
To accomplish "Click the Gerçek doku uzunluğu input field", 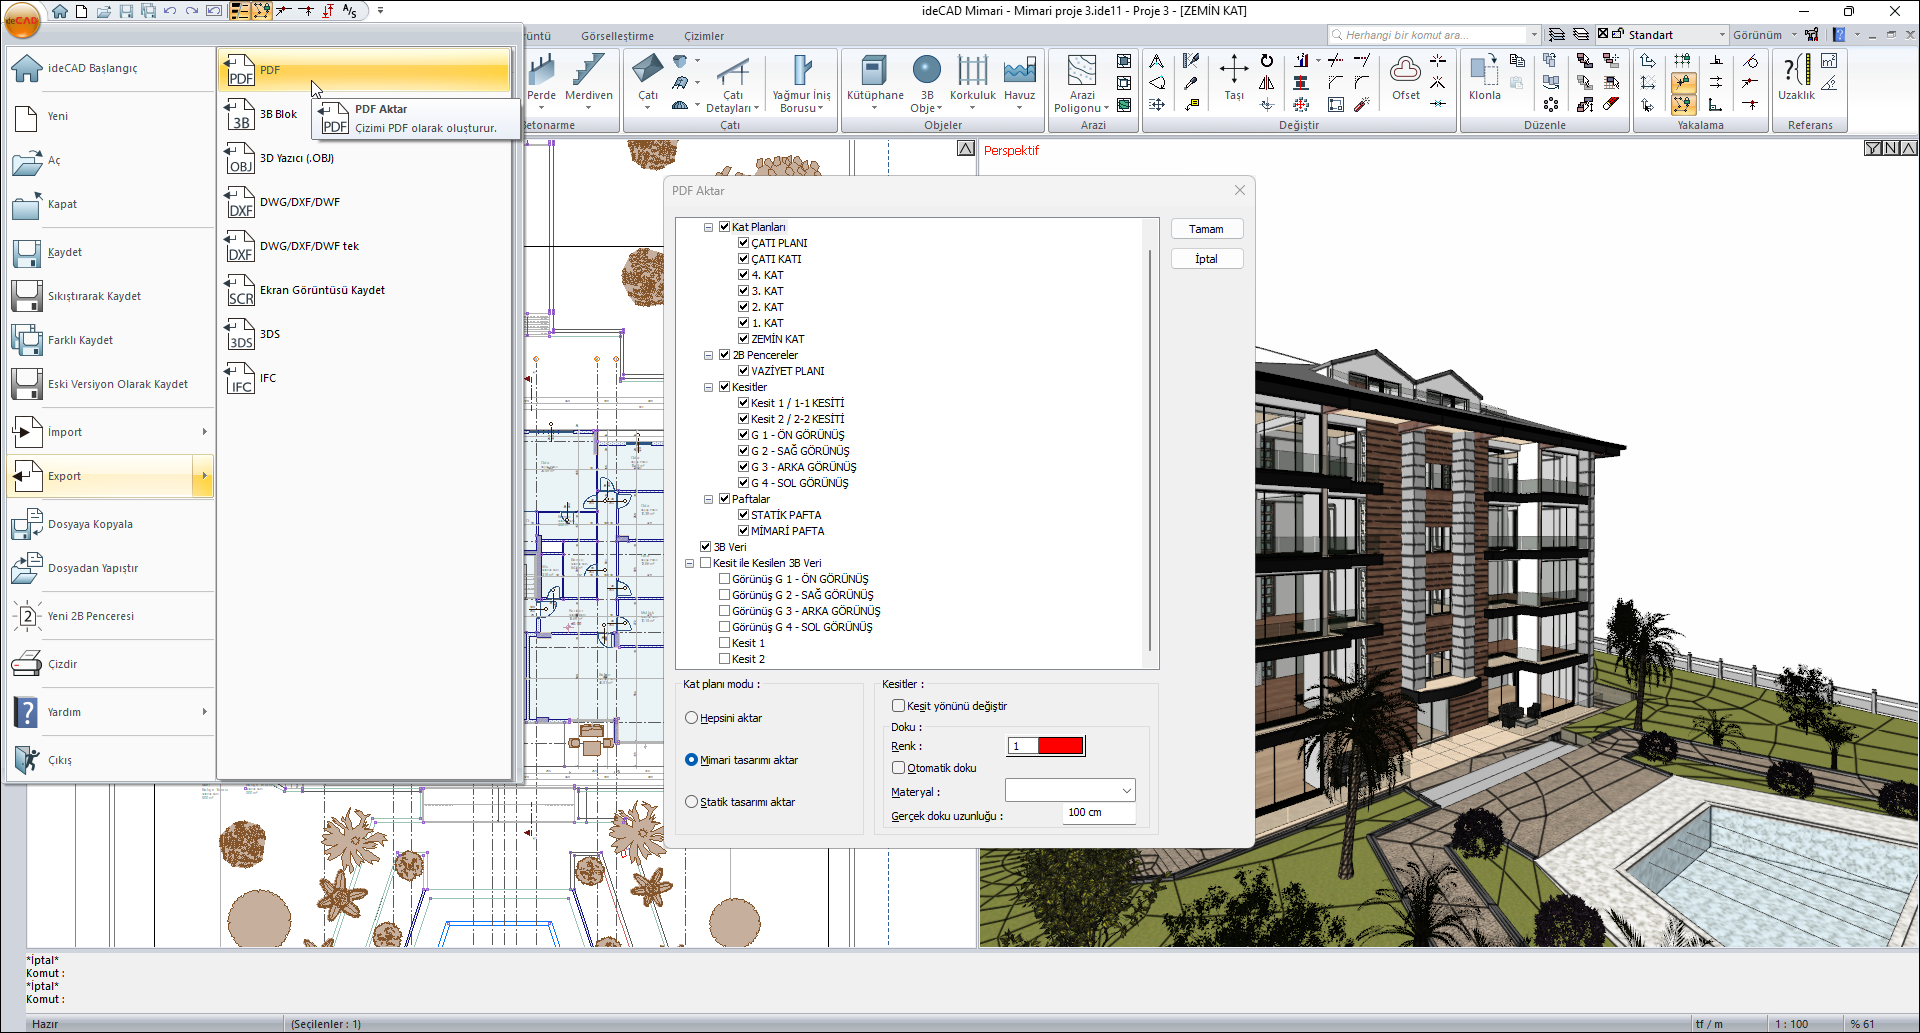I will coord(1097,813).
